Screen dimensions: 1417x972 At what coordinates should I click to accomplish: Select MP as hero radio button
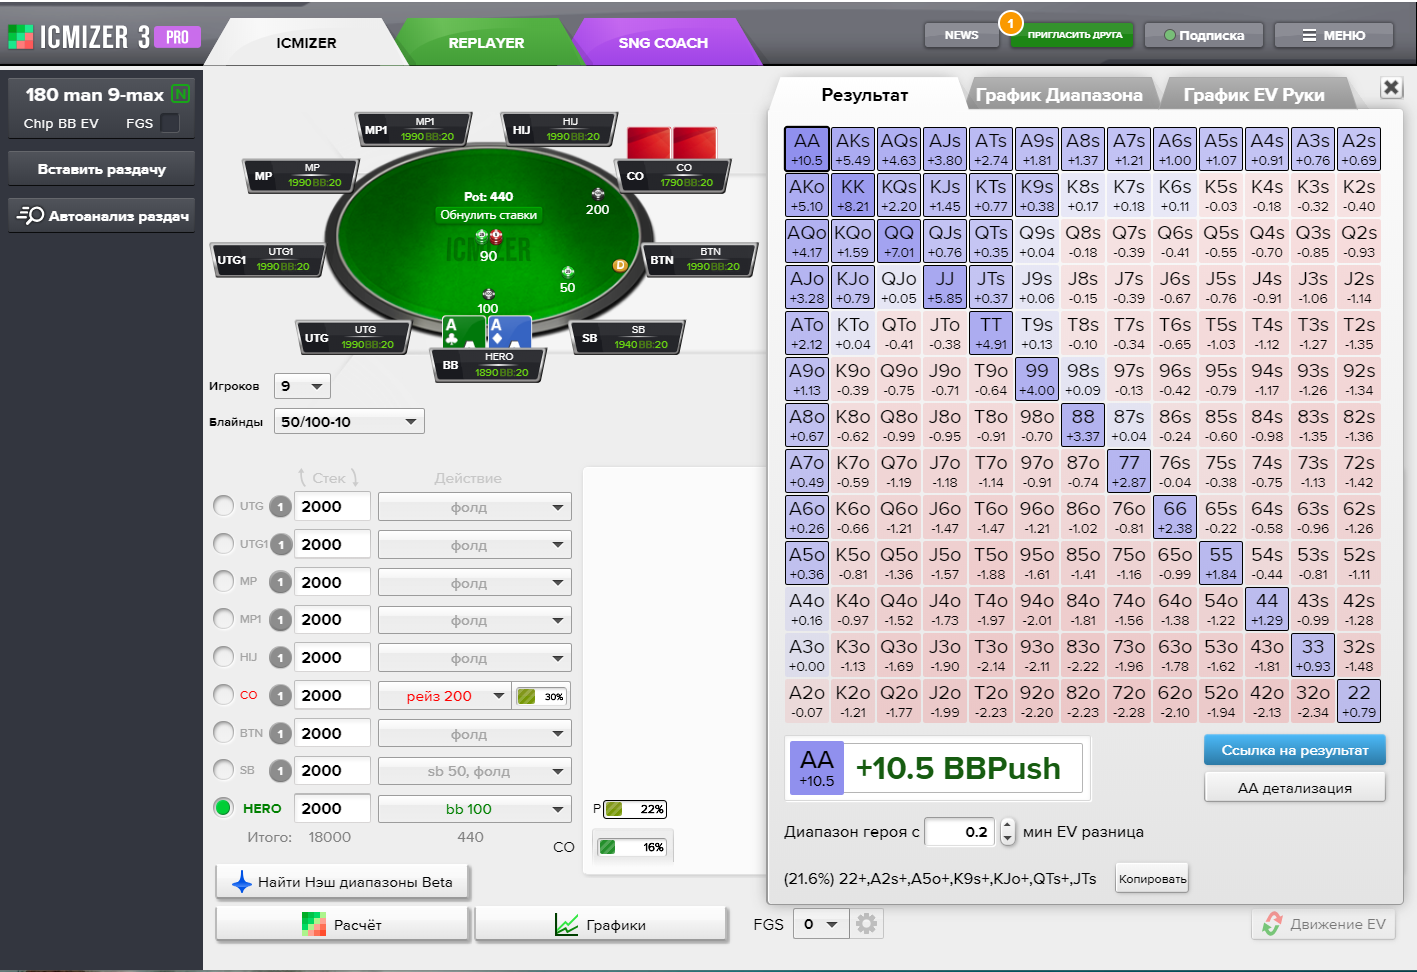coord(224,581)
